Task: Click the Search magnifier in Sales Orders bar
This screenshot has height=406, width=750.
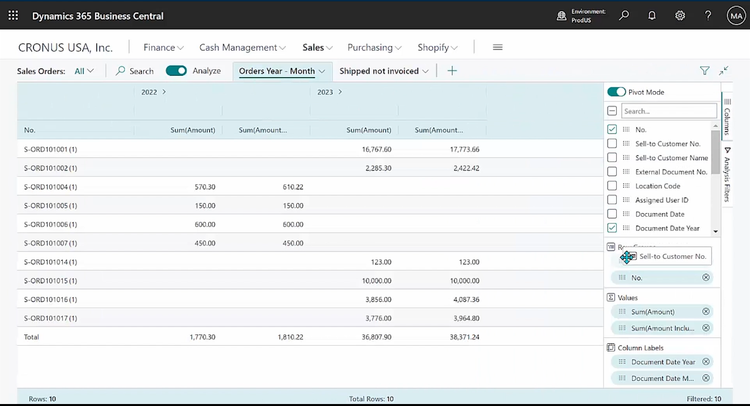Action: click(121, 71)
